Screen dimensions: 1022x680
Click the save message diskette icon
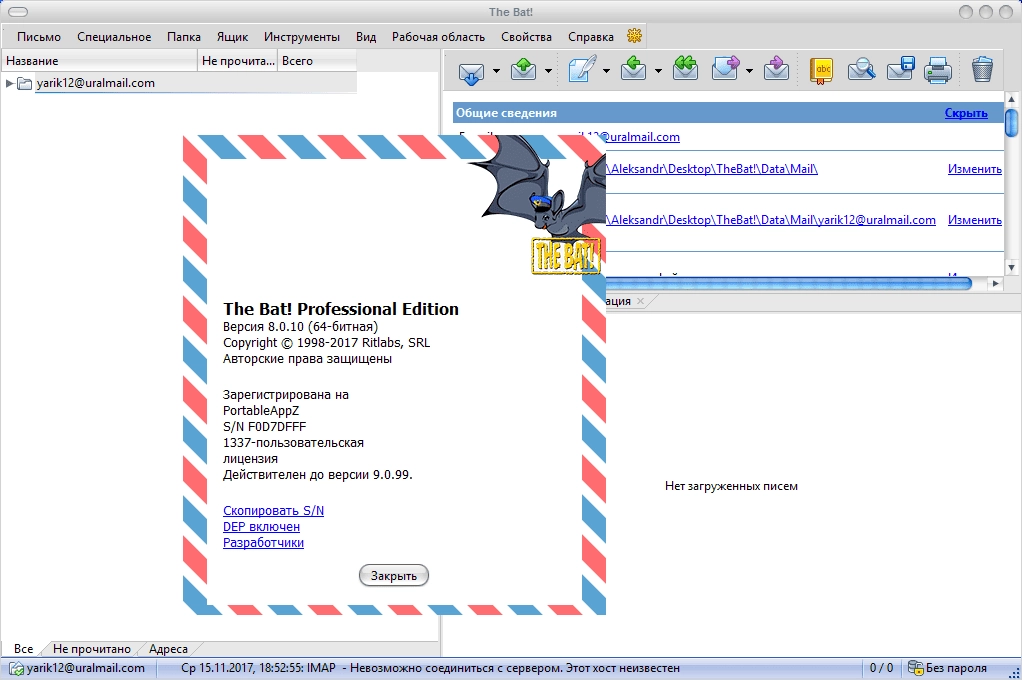900,70
